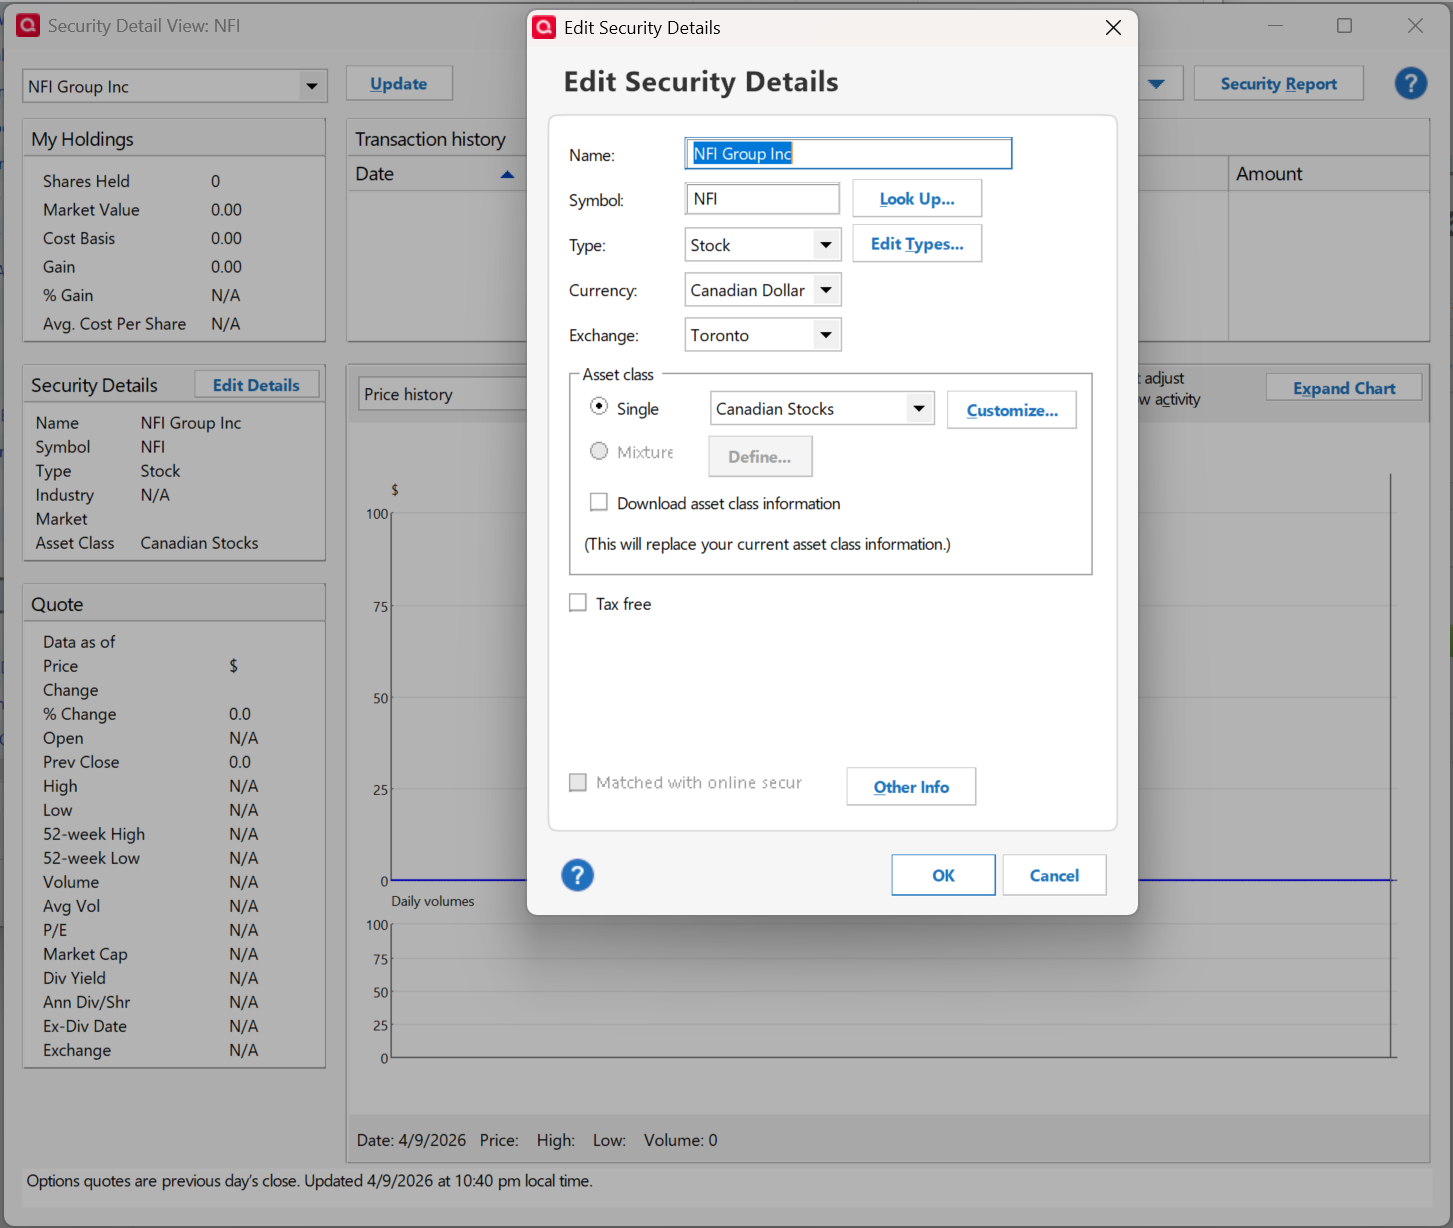This screenshot has width=1453, height=1228.
Task: Click the Cost Basis label in My Holdings
Action: pos(79,239)
